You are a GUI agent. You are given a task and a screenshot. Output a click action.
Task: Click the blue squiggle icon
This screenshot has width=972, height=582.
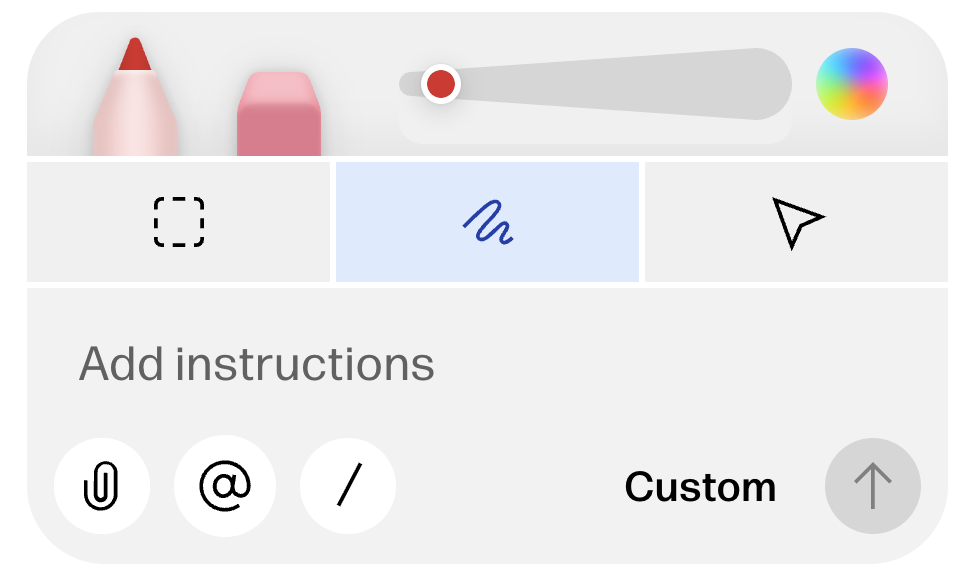pyautogui.click(x=488, y=222)
